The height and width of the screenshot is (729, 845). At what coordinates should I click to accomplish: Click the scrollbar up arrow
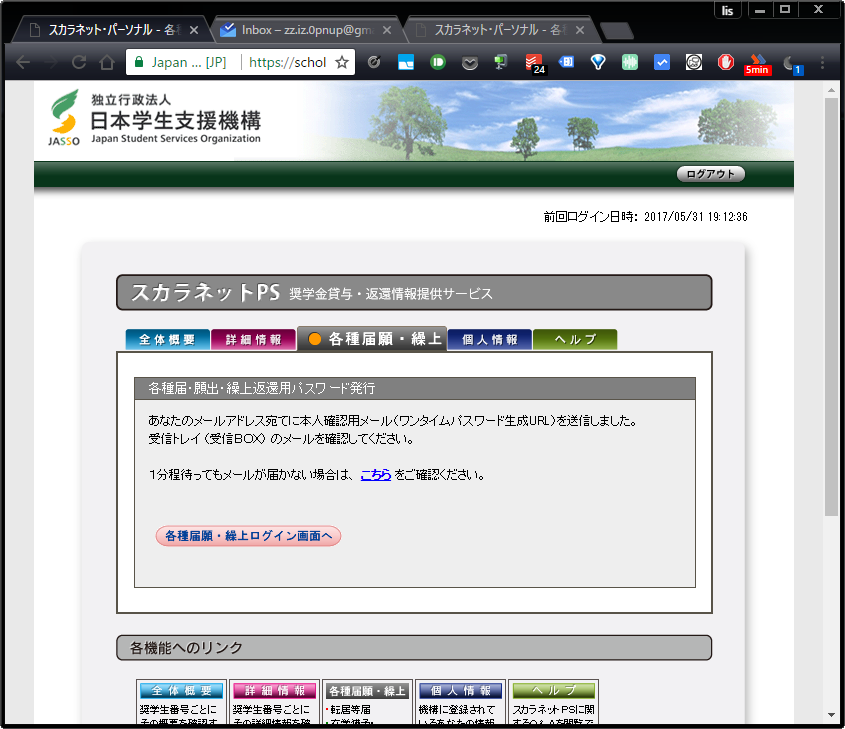tap(832, 89)
